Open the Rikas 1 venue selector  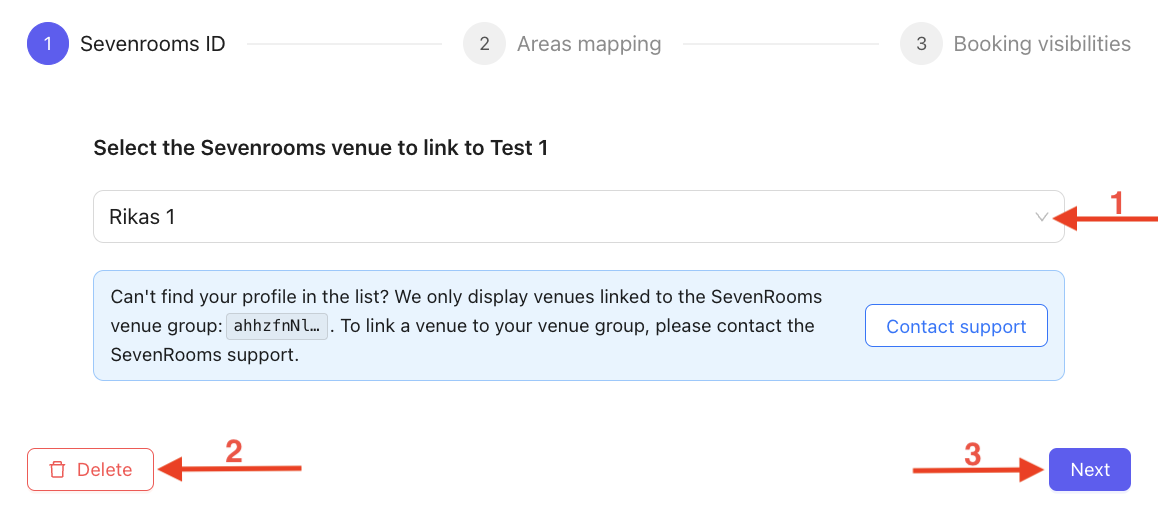click(x=560, y=216)
